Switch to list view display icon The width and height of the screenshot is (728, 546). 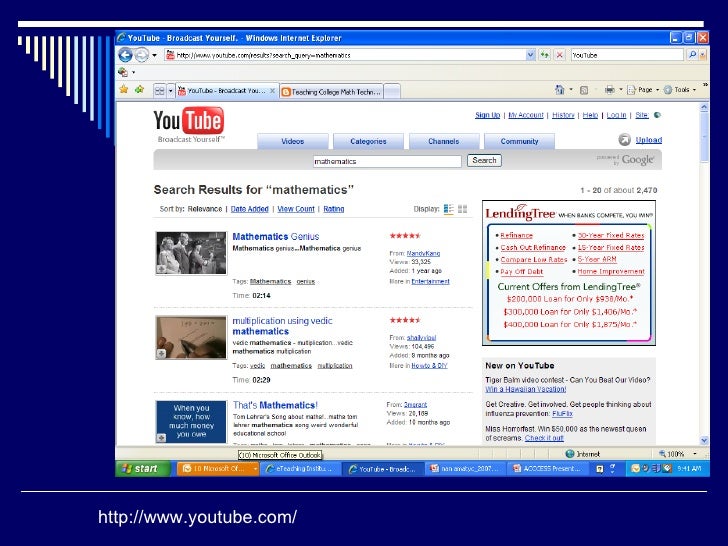tap(448, 209)
